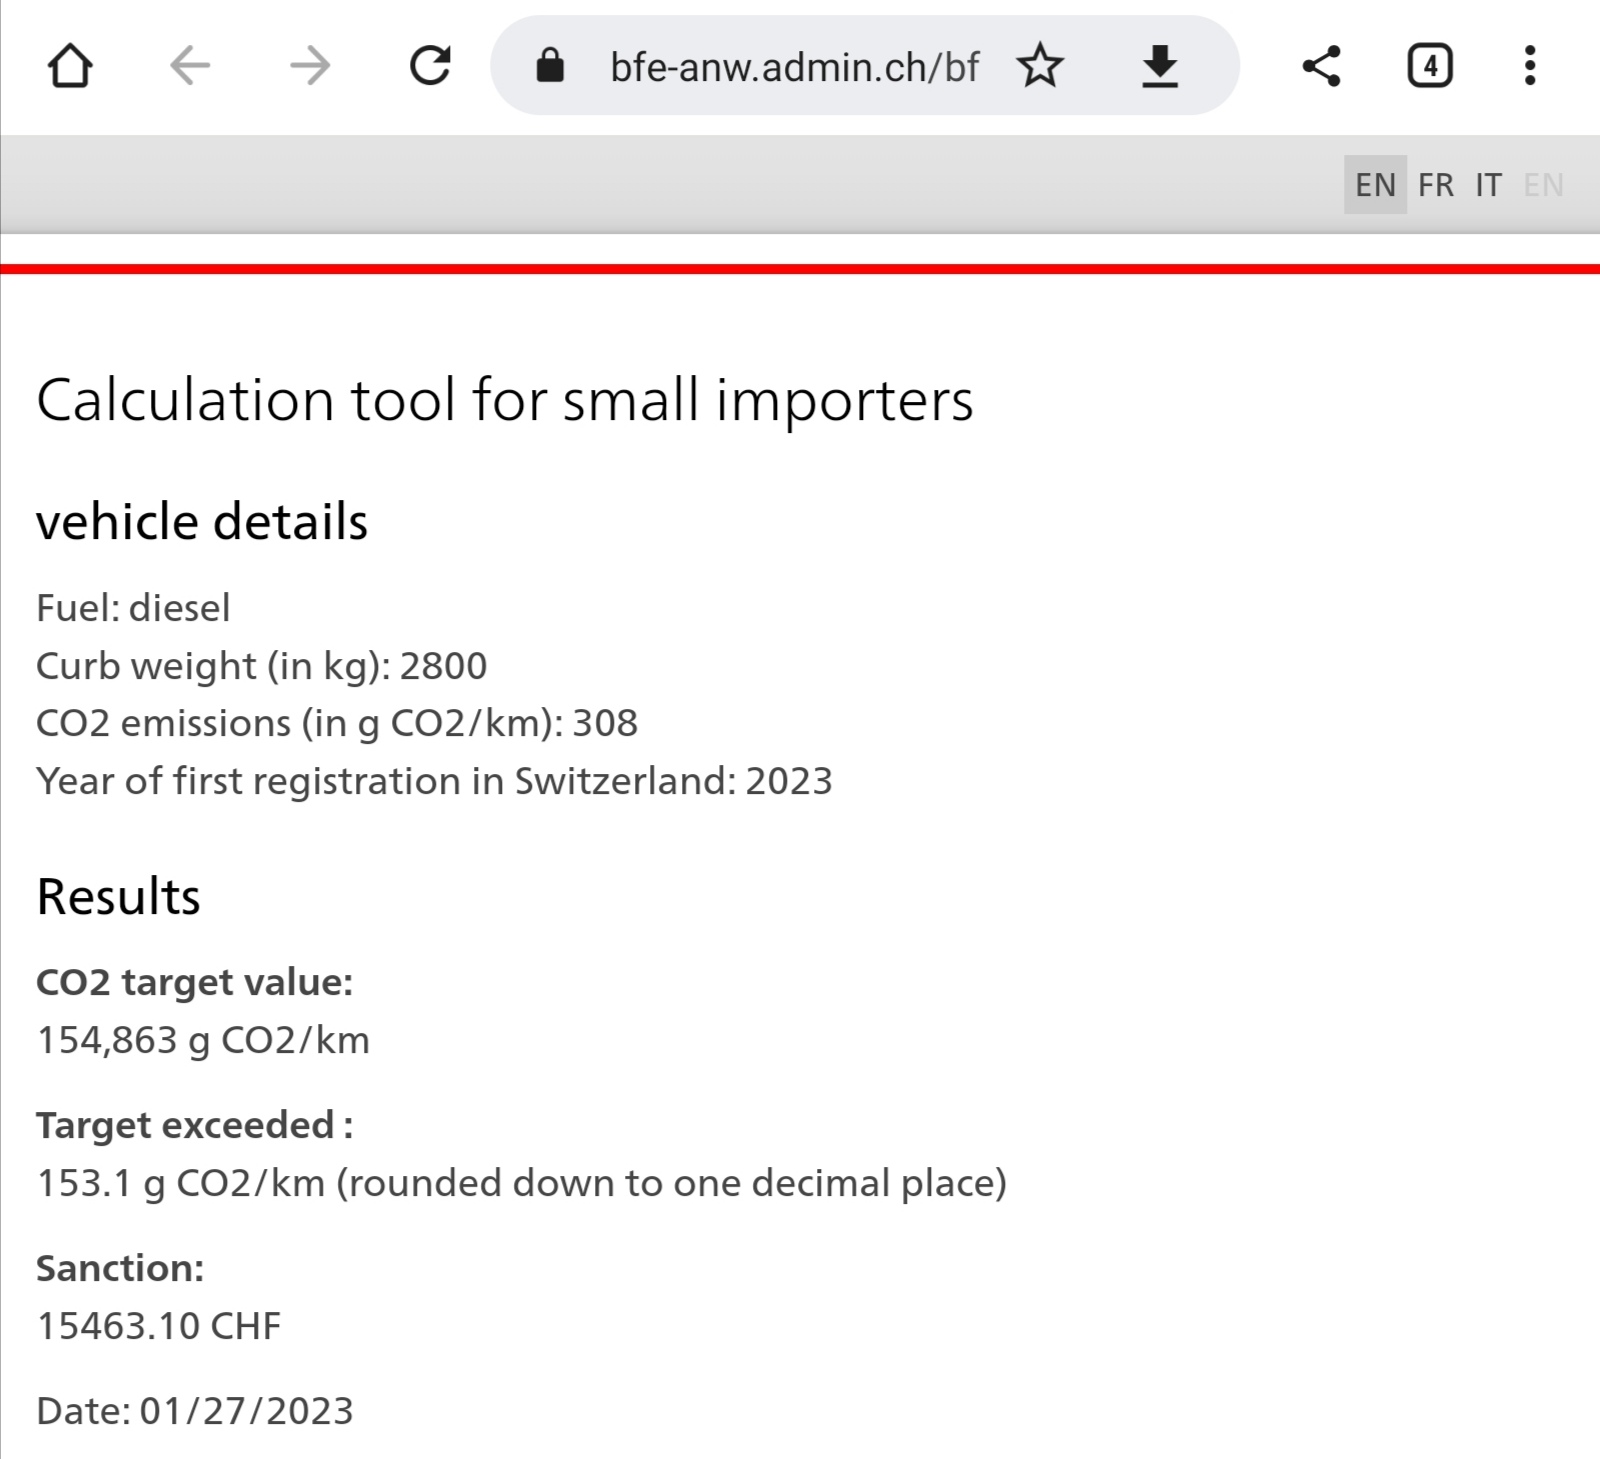Image resolution: width=1600 pixels, height=1459 pixels.
Task: Go forward with the right arrow
Action: (x=310, y=66)
